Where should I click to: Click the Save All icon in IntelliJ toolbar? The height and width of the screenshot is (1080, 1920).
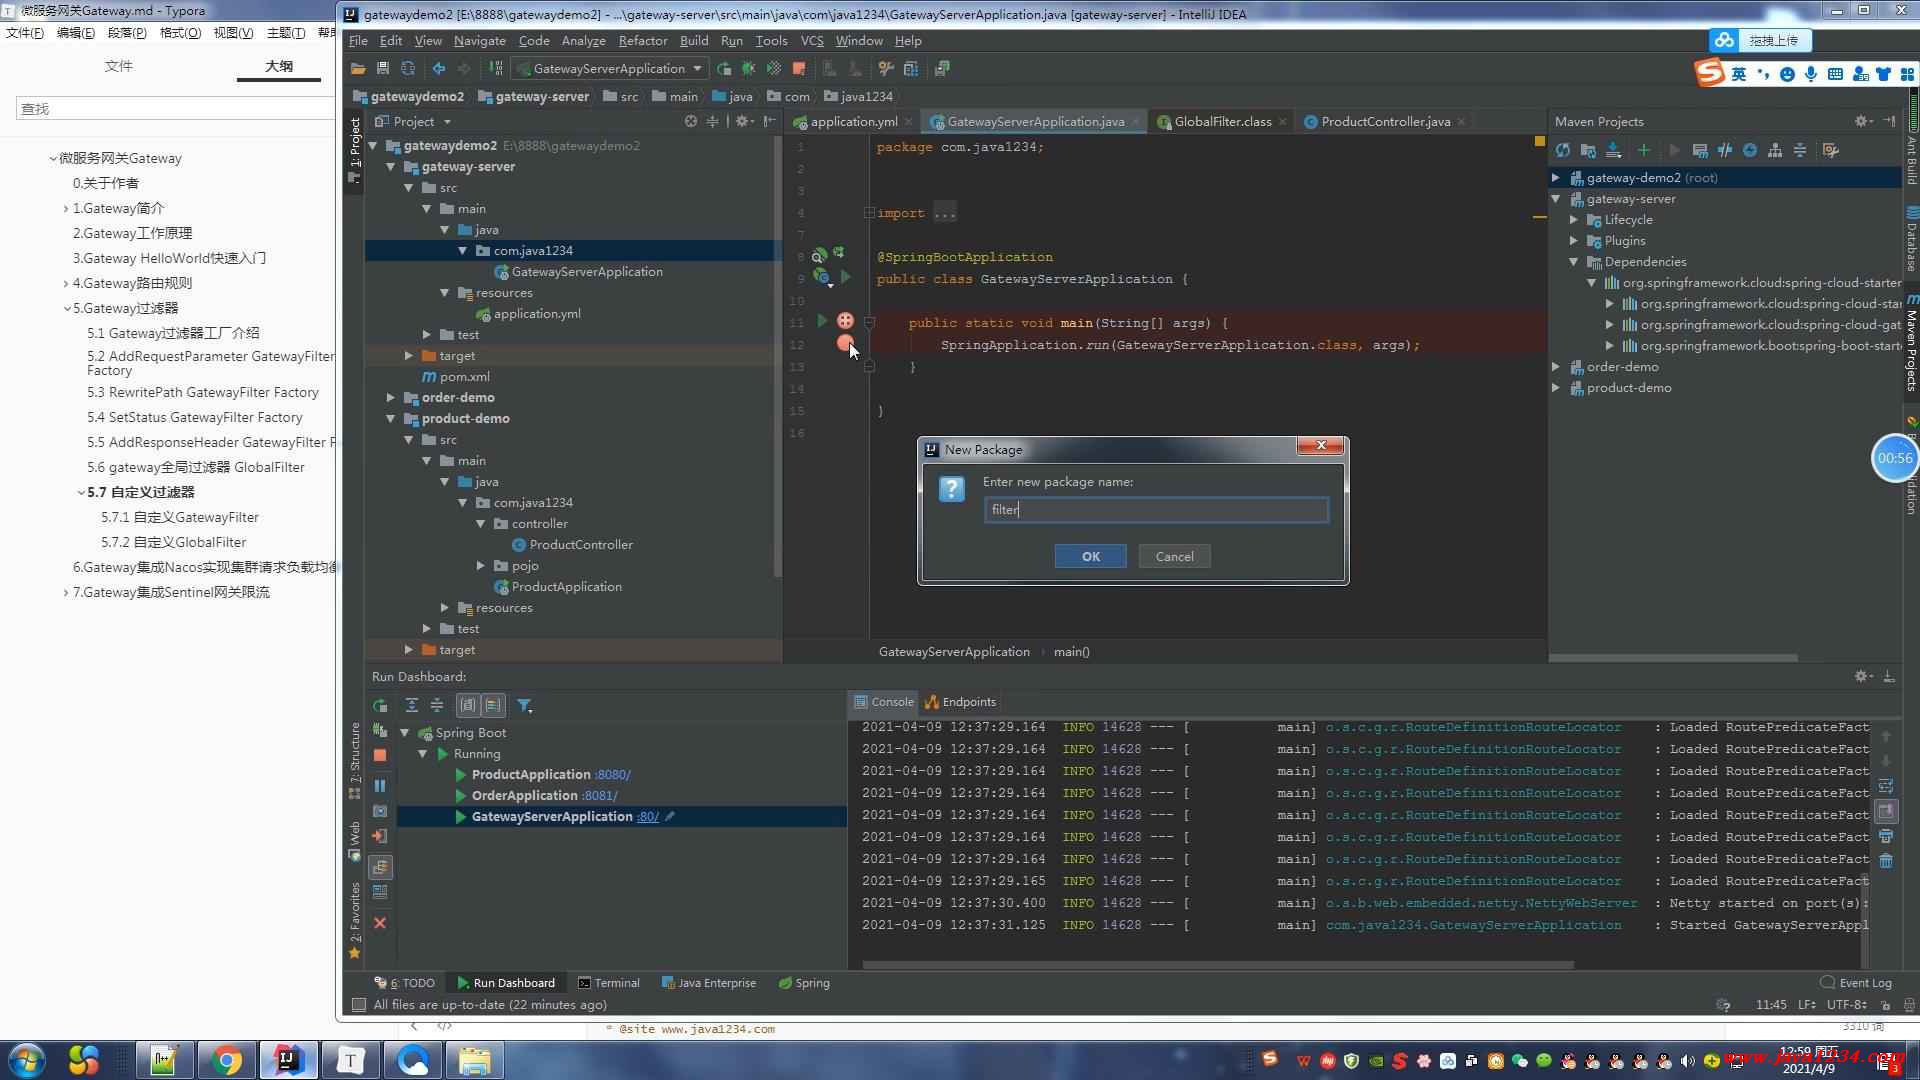tap(382, 68)
